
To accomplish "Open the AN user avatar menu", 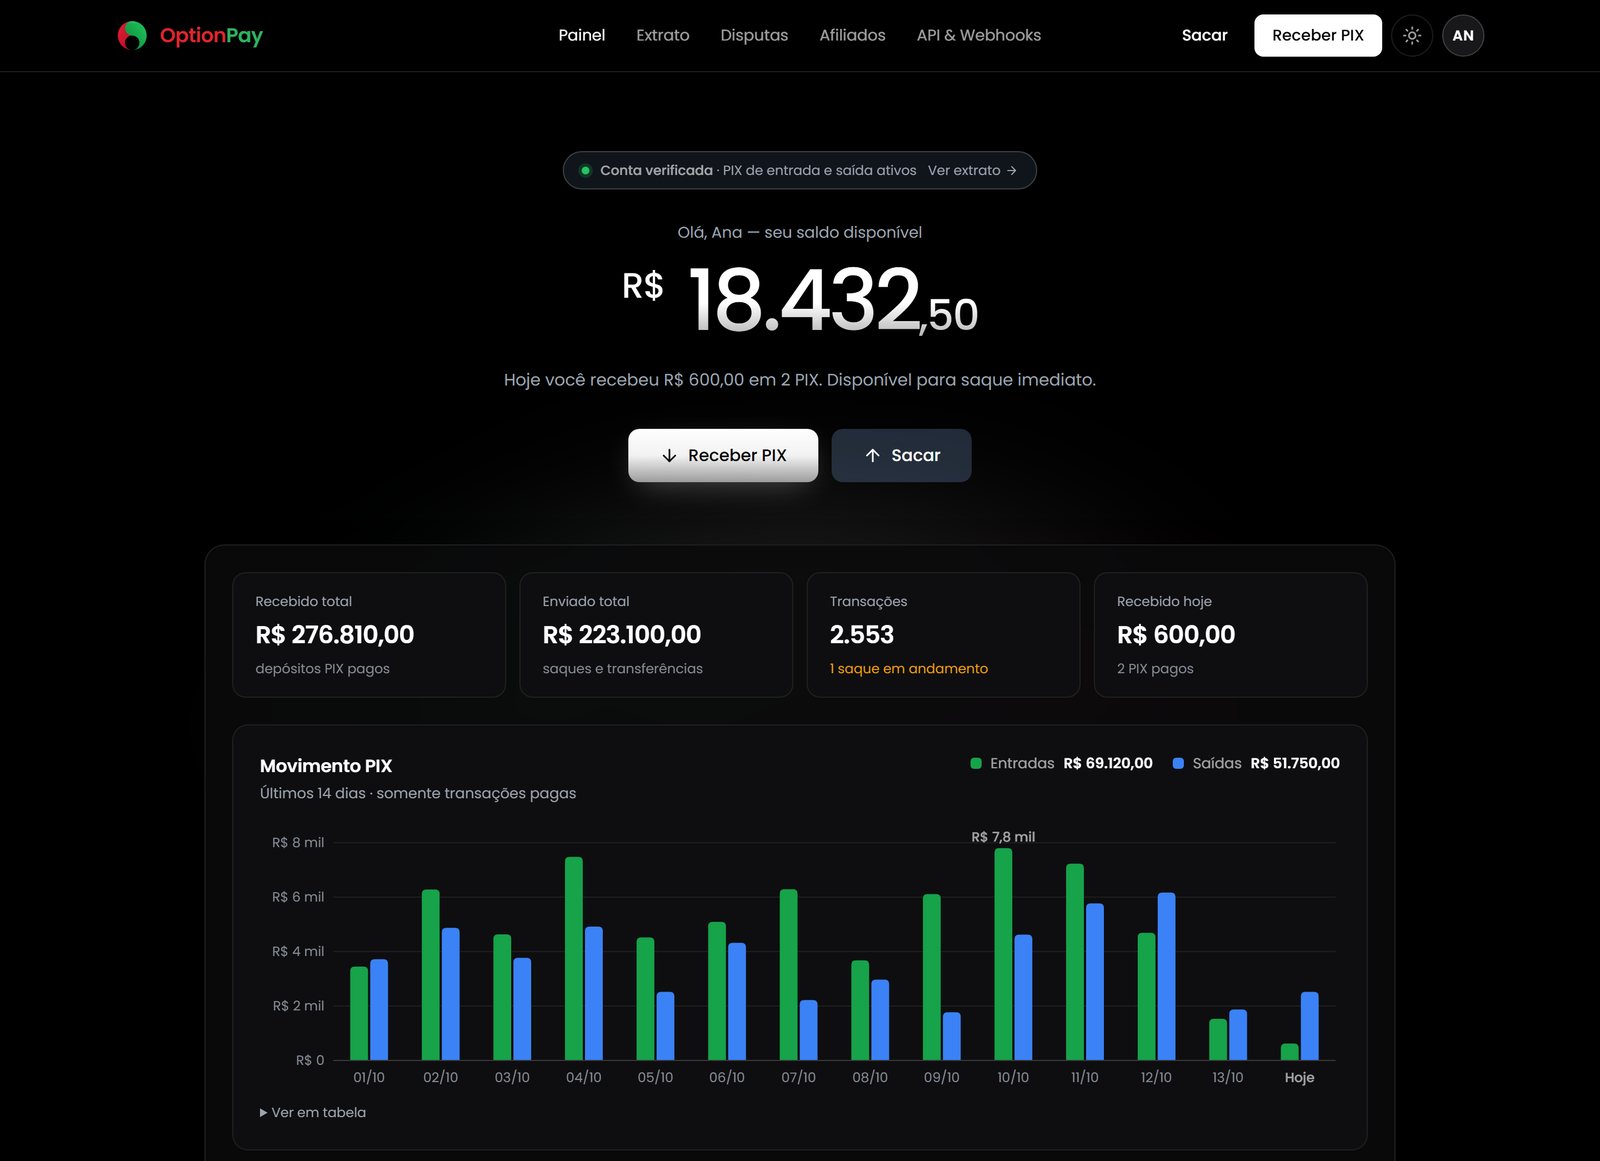I will 1463,36.
